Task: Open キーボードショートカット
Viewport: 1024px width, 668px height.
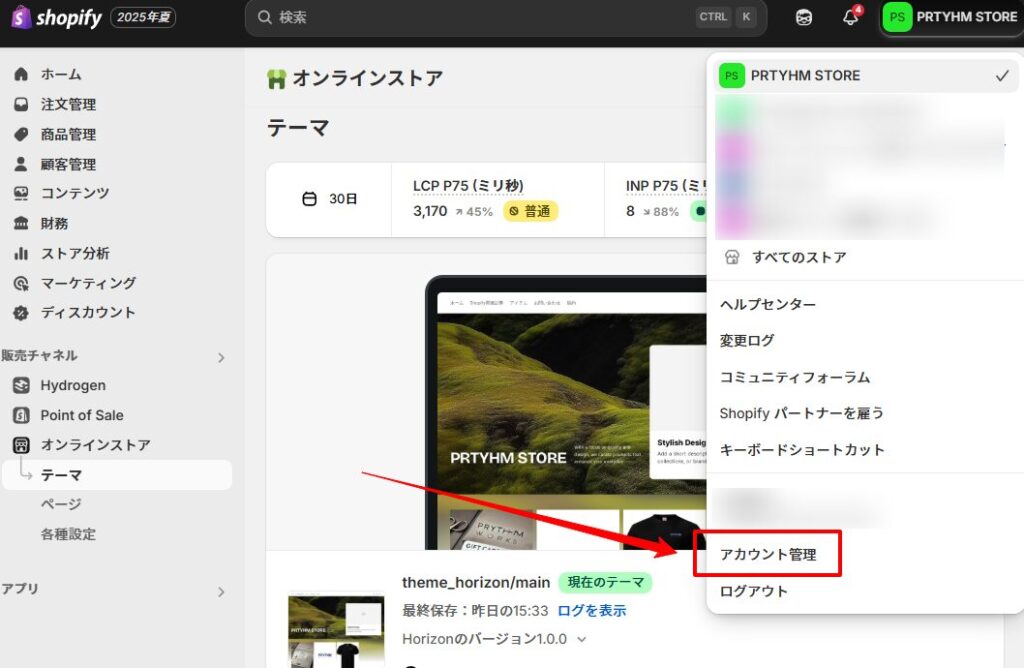Action: [802, 449]
